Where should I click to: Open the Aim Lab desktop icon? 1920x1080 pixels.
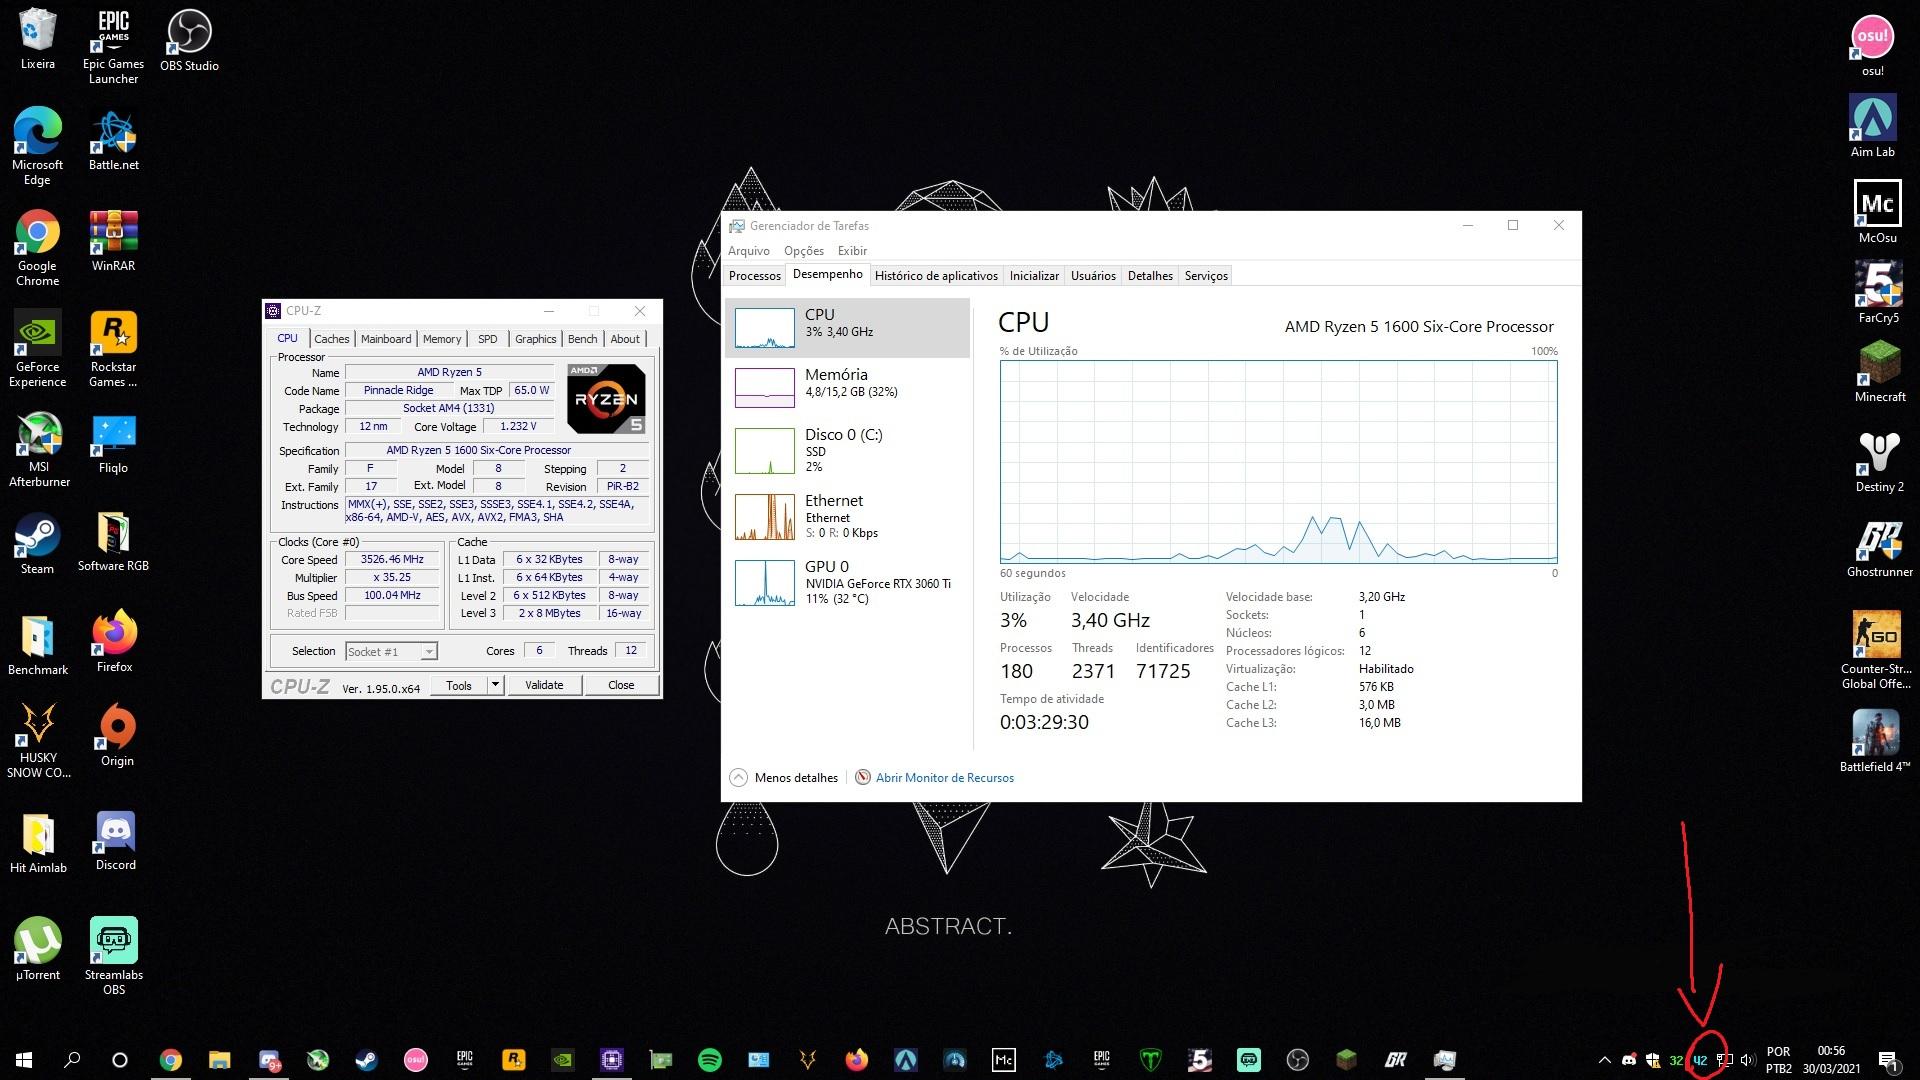(1872, 126)
